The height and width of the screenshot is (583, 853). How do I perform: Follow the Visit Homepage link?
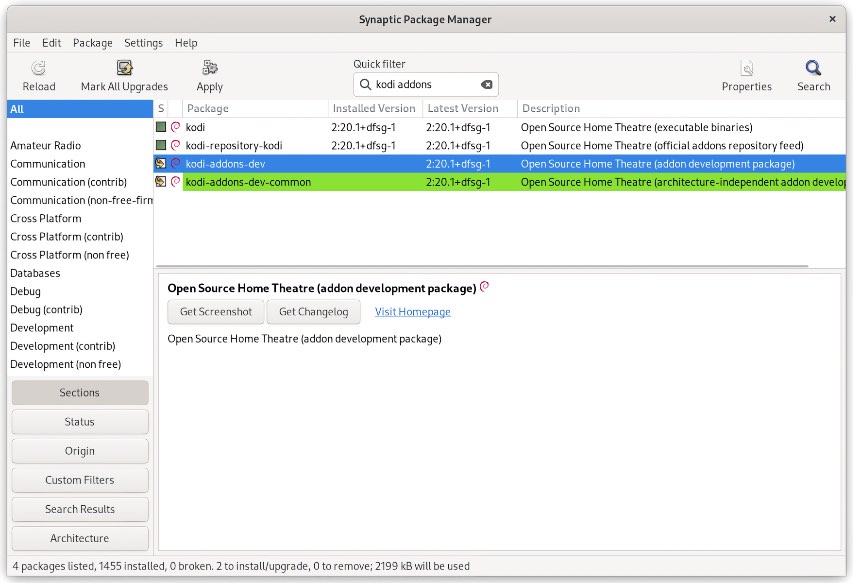point(412,312)
